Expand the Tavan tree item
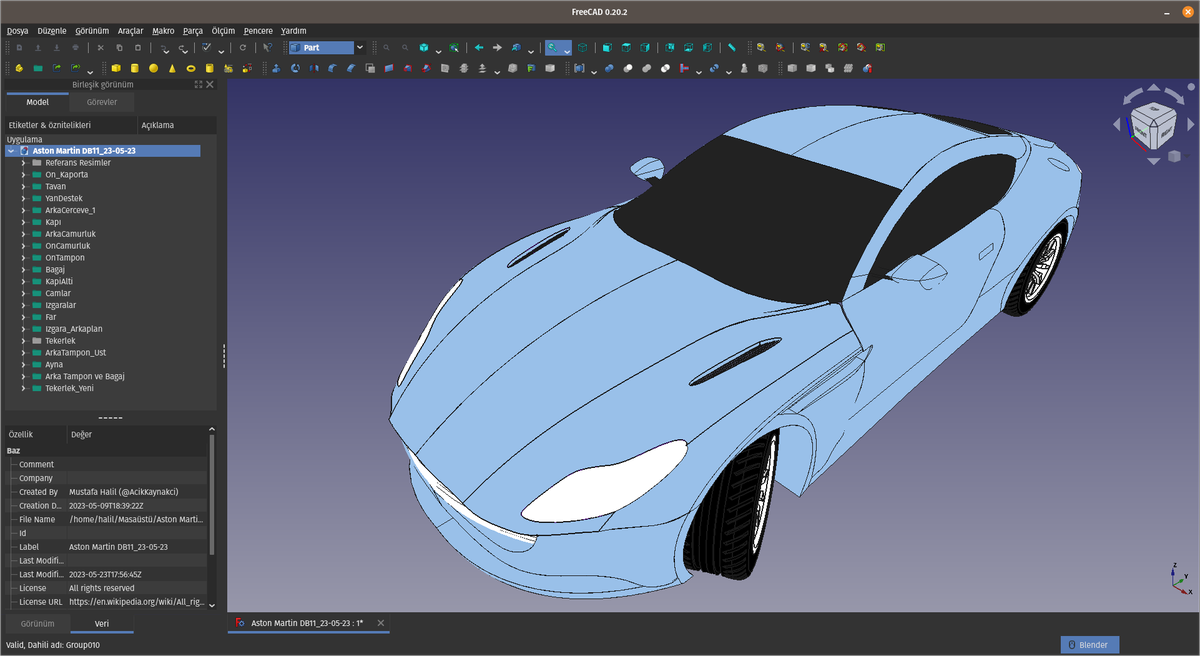 [x=23, y=187]
